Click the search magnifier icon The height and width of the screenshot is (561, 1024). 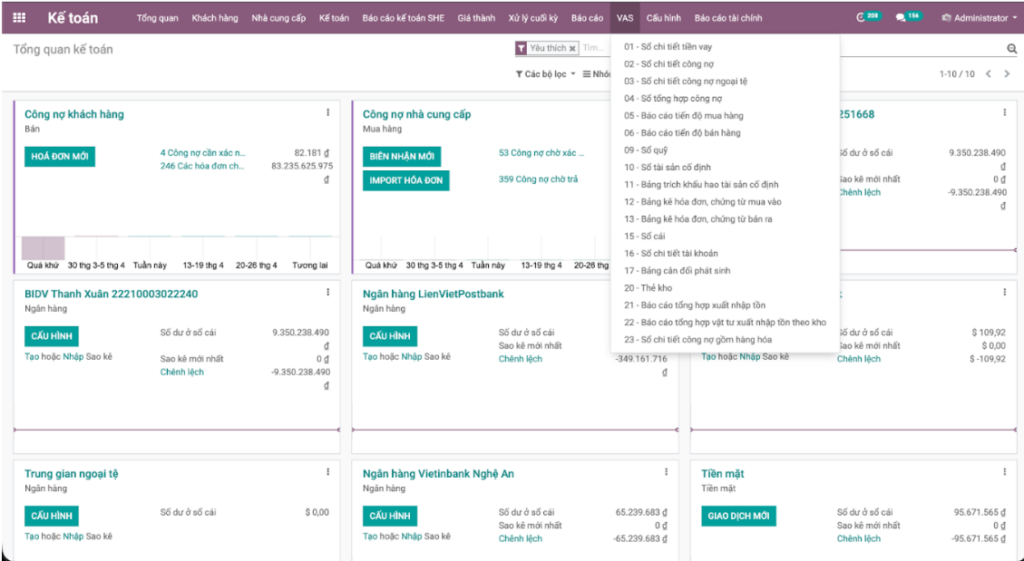pyautogui.click(x=1011, y=49)
